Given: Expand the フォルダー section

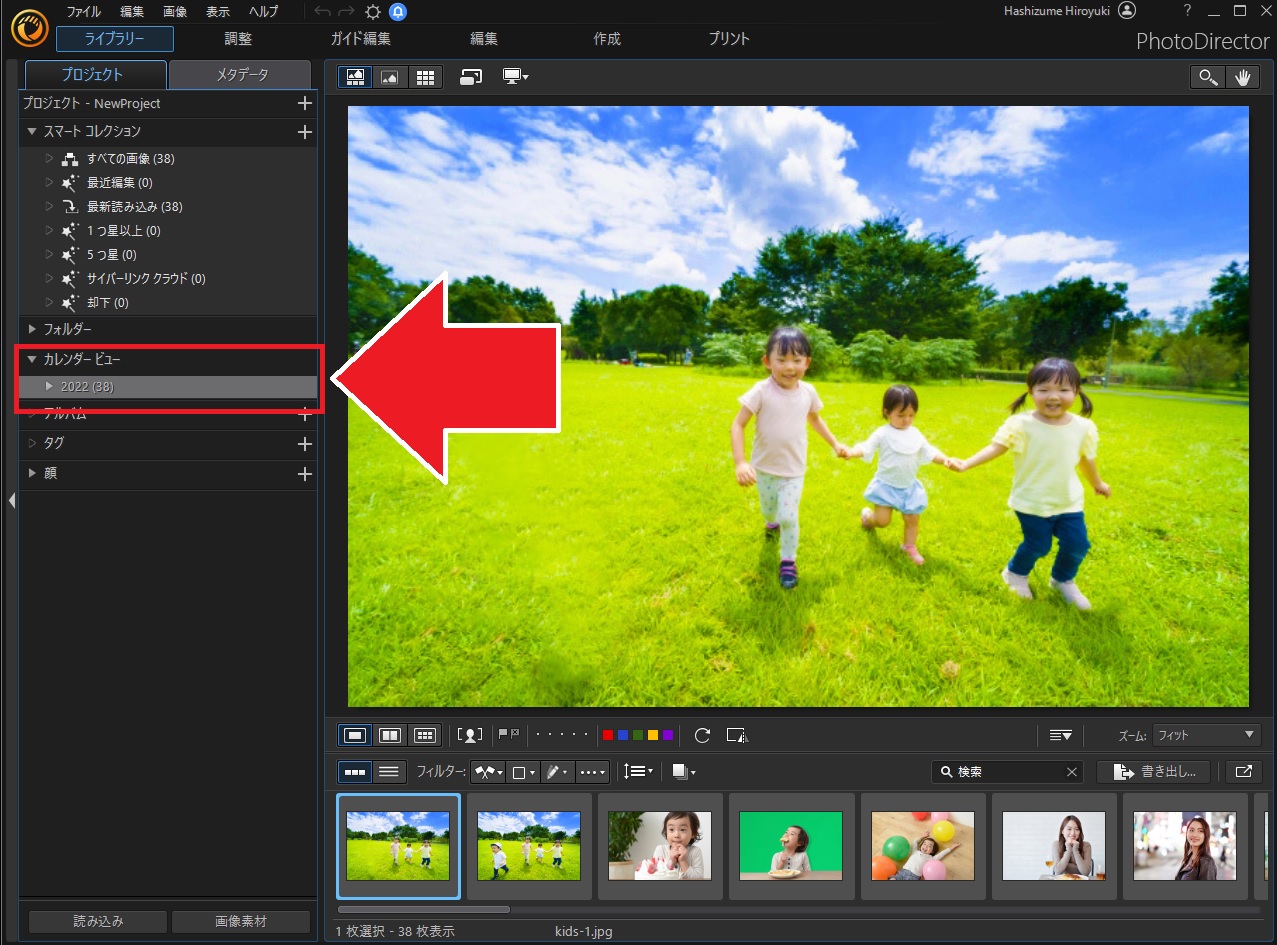Looking at the screenshot, I should (x=32, y=329).
